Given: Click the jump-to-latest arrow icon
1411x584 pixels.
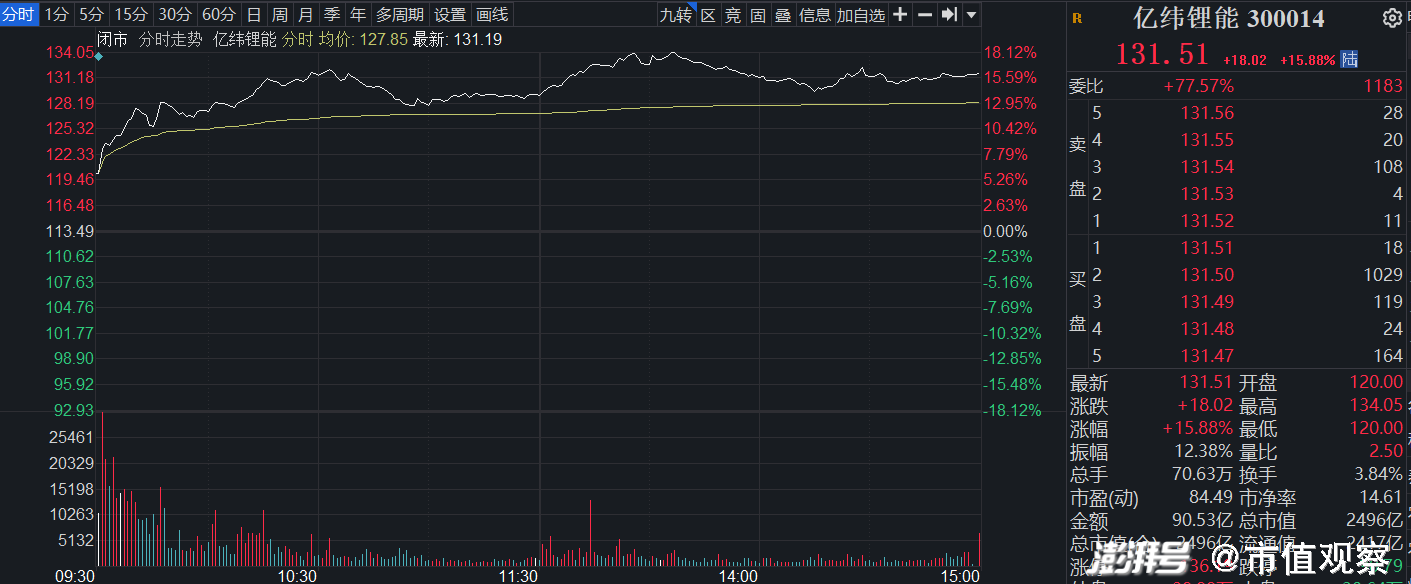Looking at the screenshot, I should 948,15.
